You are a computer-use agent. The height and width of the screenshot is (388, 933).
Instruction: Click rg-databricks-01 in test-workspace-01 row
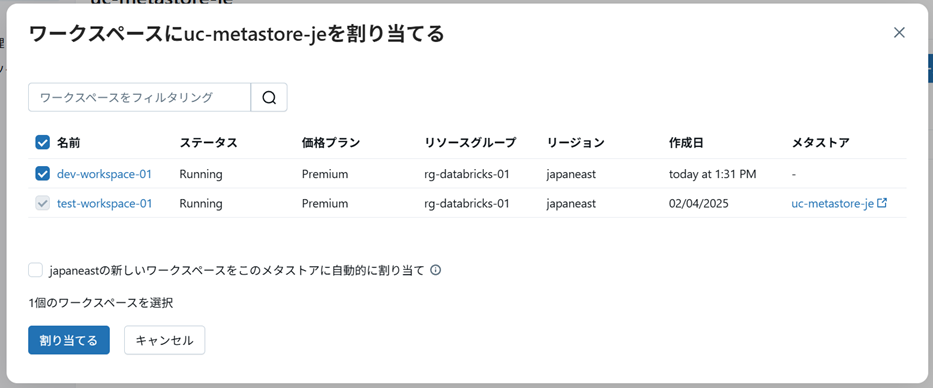click(467, 204)
